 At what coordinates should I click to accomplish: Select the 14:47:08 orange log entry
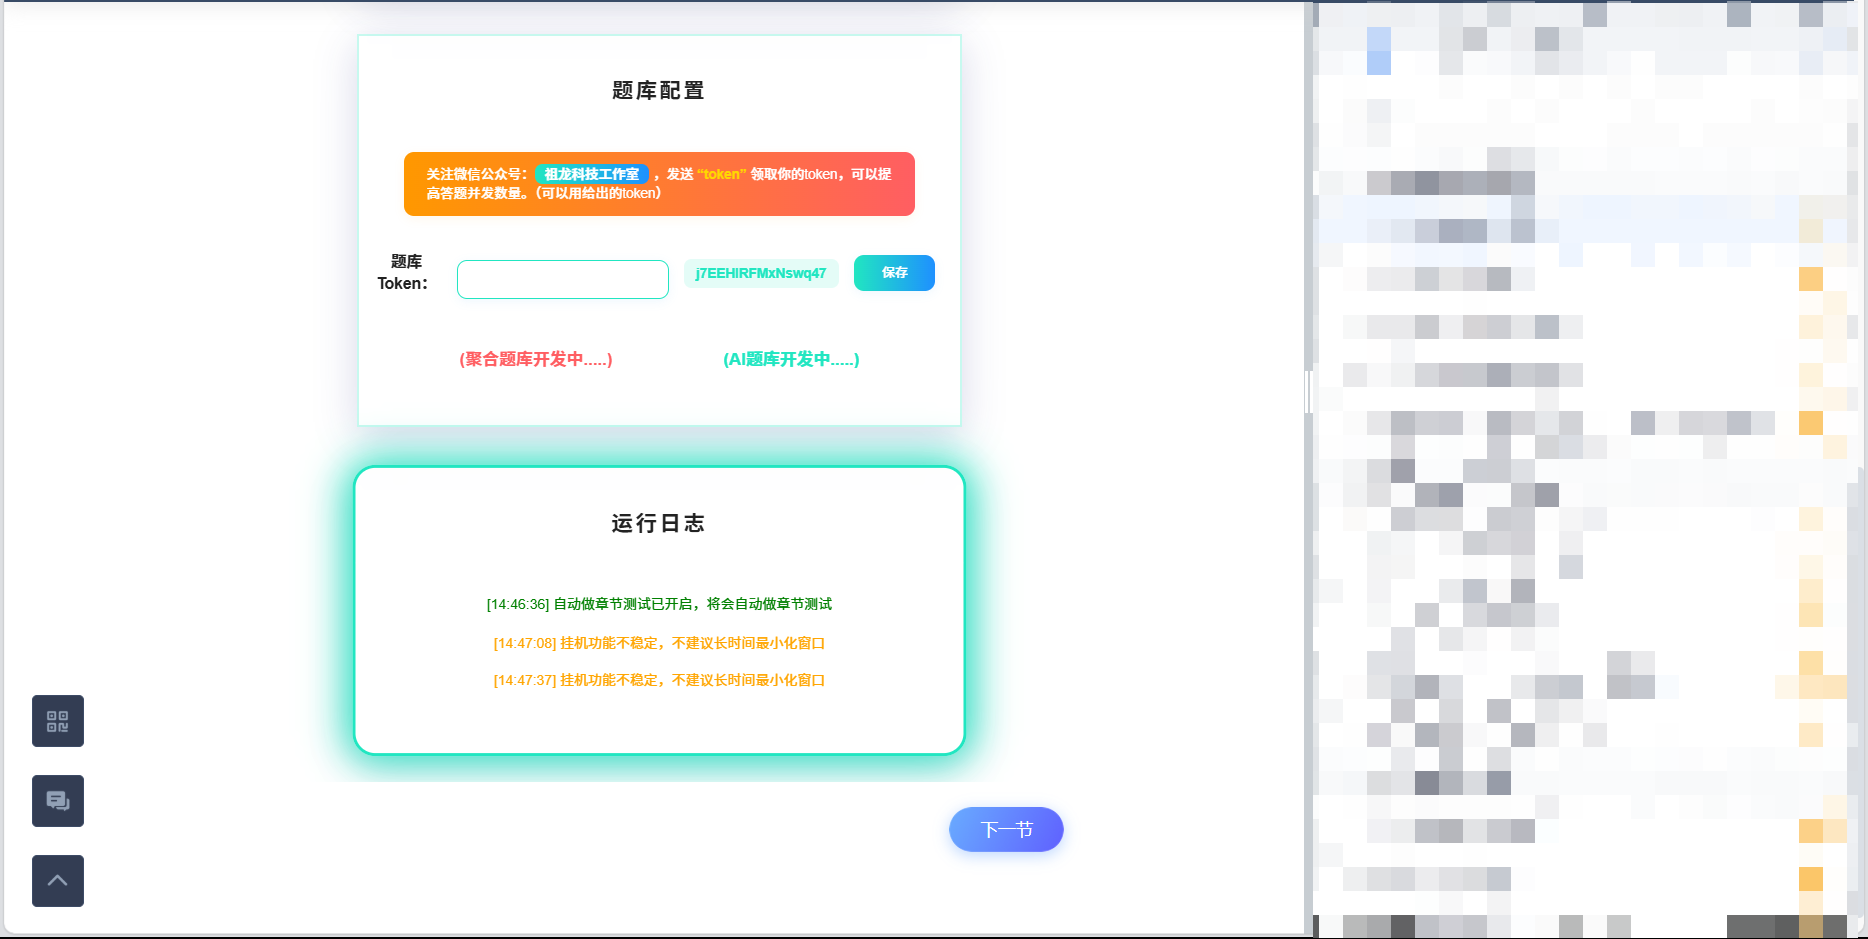coord(659,643)
